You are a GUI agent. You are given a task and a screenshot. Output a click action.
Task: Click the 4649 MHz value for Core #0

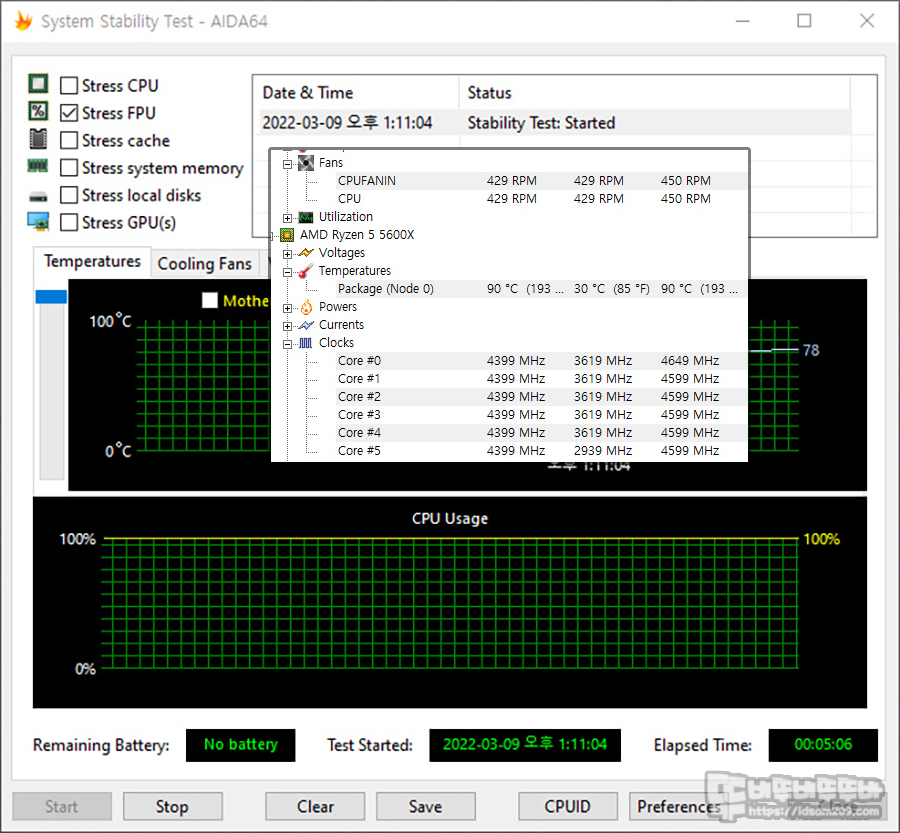pyautogui.click(x=689, y=361)
